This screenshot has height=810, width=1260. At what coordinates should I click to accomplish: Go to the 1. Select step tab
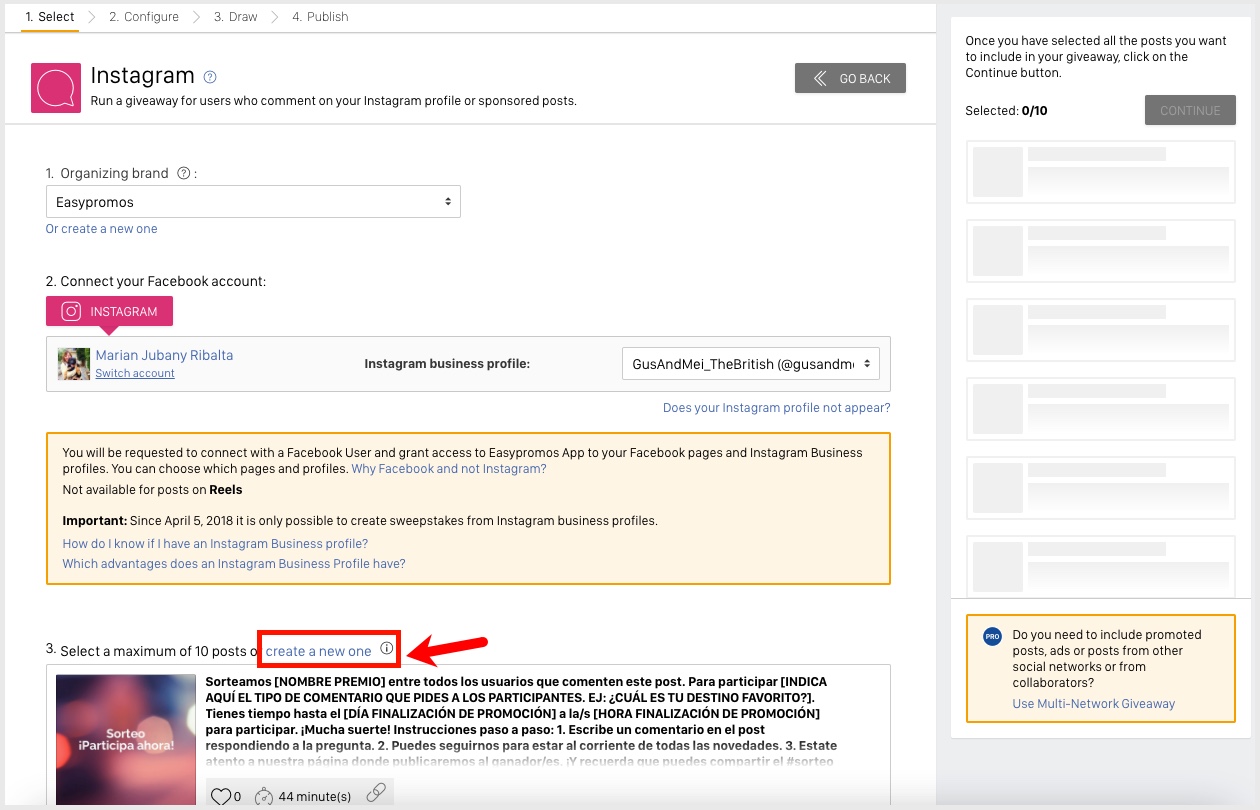click(50, 17)
